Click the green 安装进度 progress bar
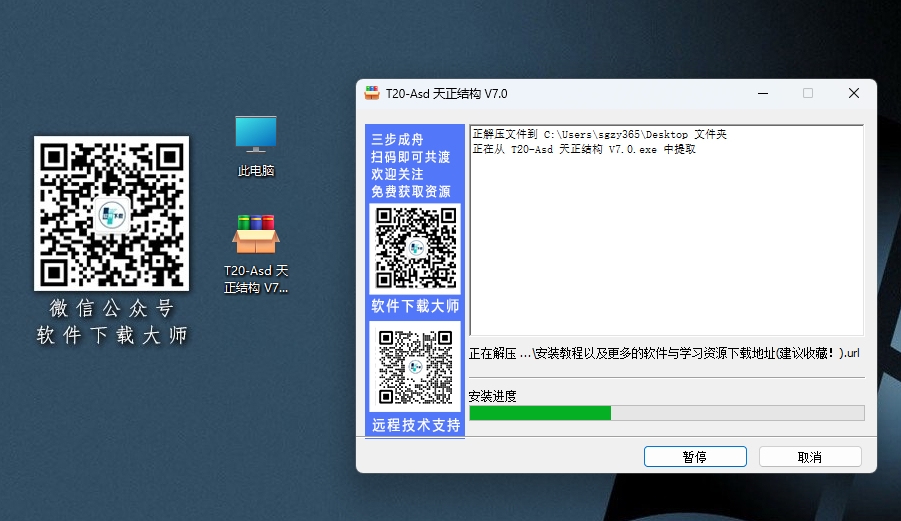 coord(667,413)
